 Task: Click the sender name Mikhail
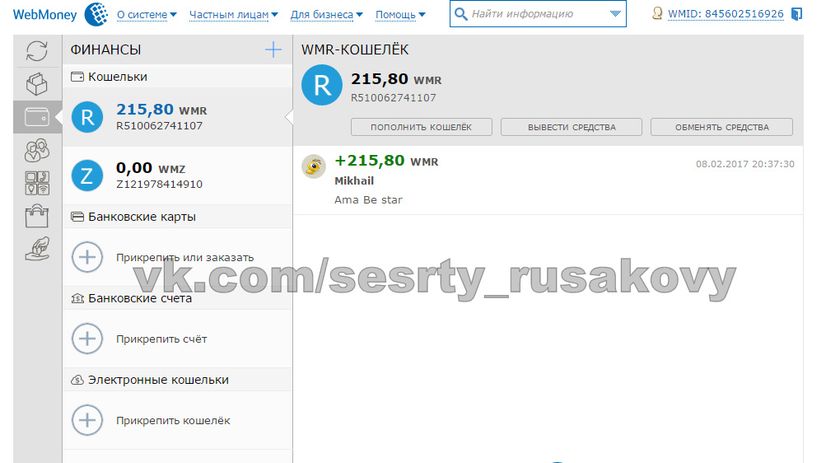354,181
